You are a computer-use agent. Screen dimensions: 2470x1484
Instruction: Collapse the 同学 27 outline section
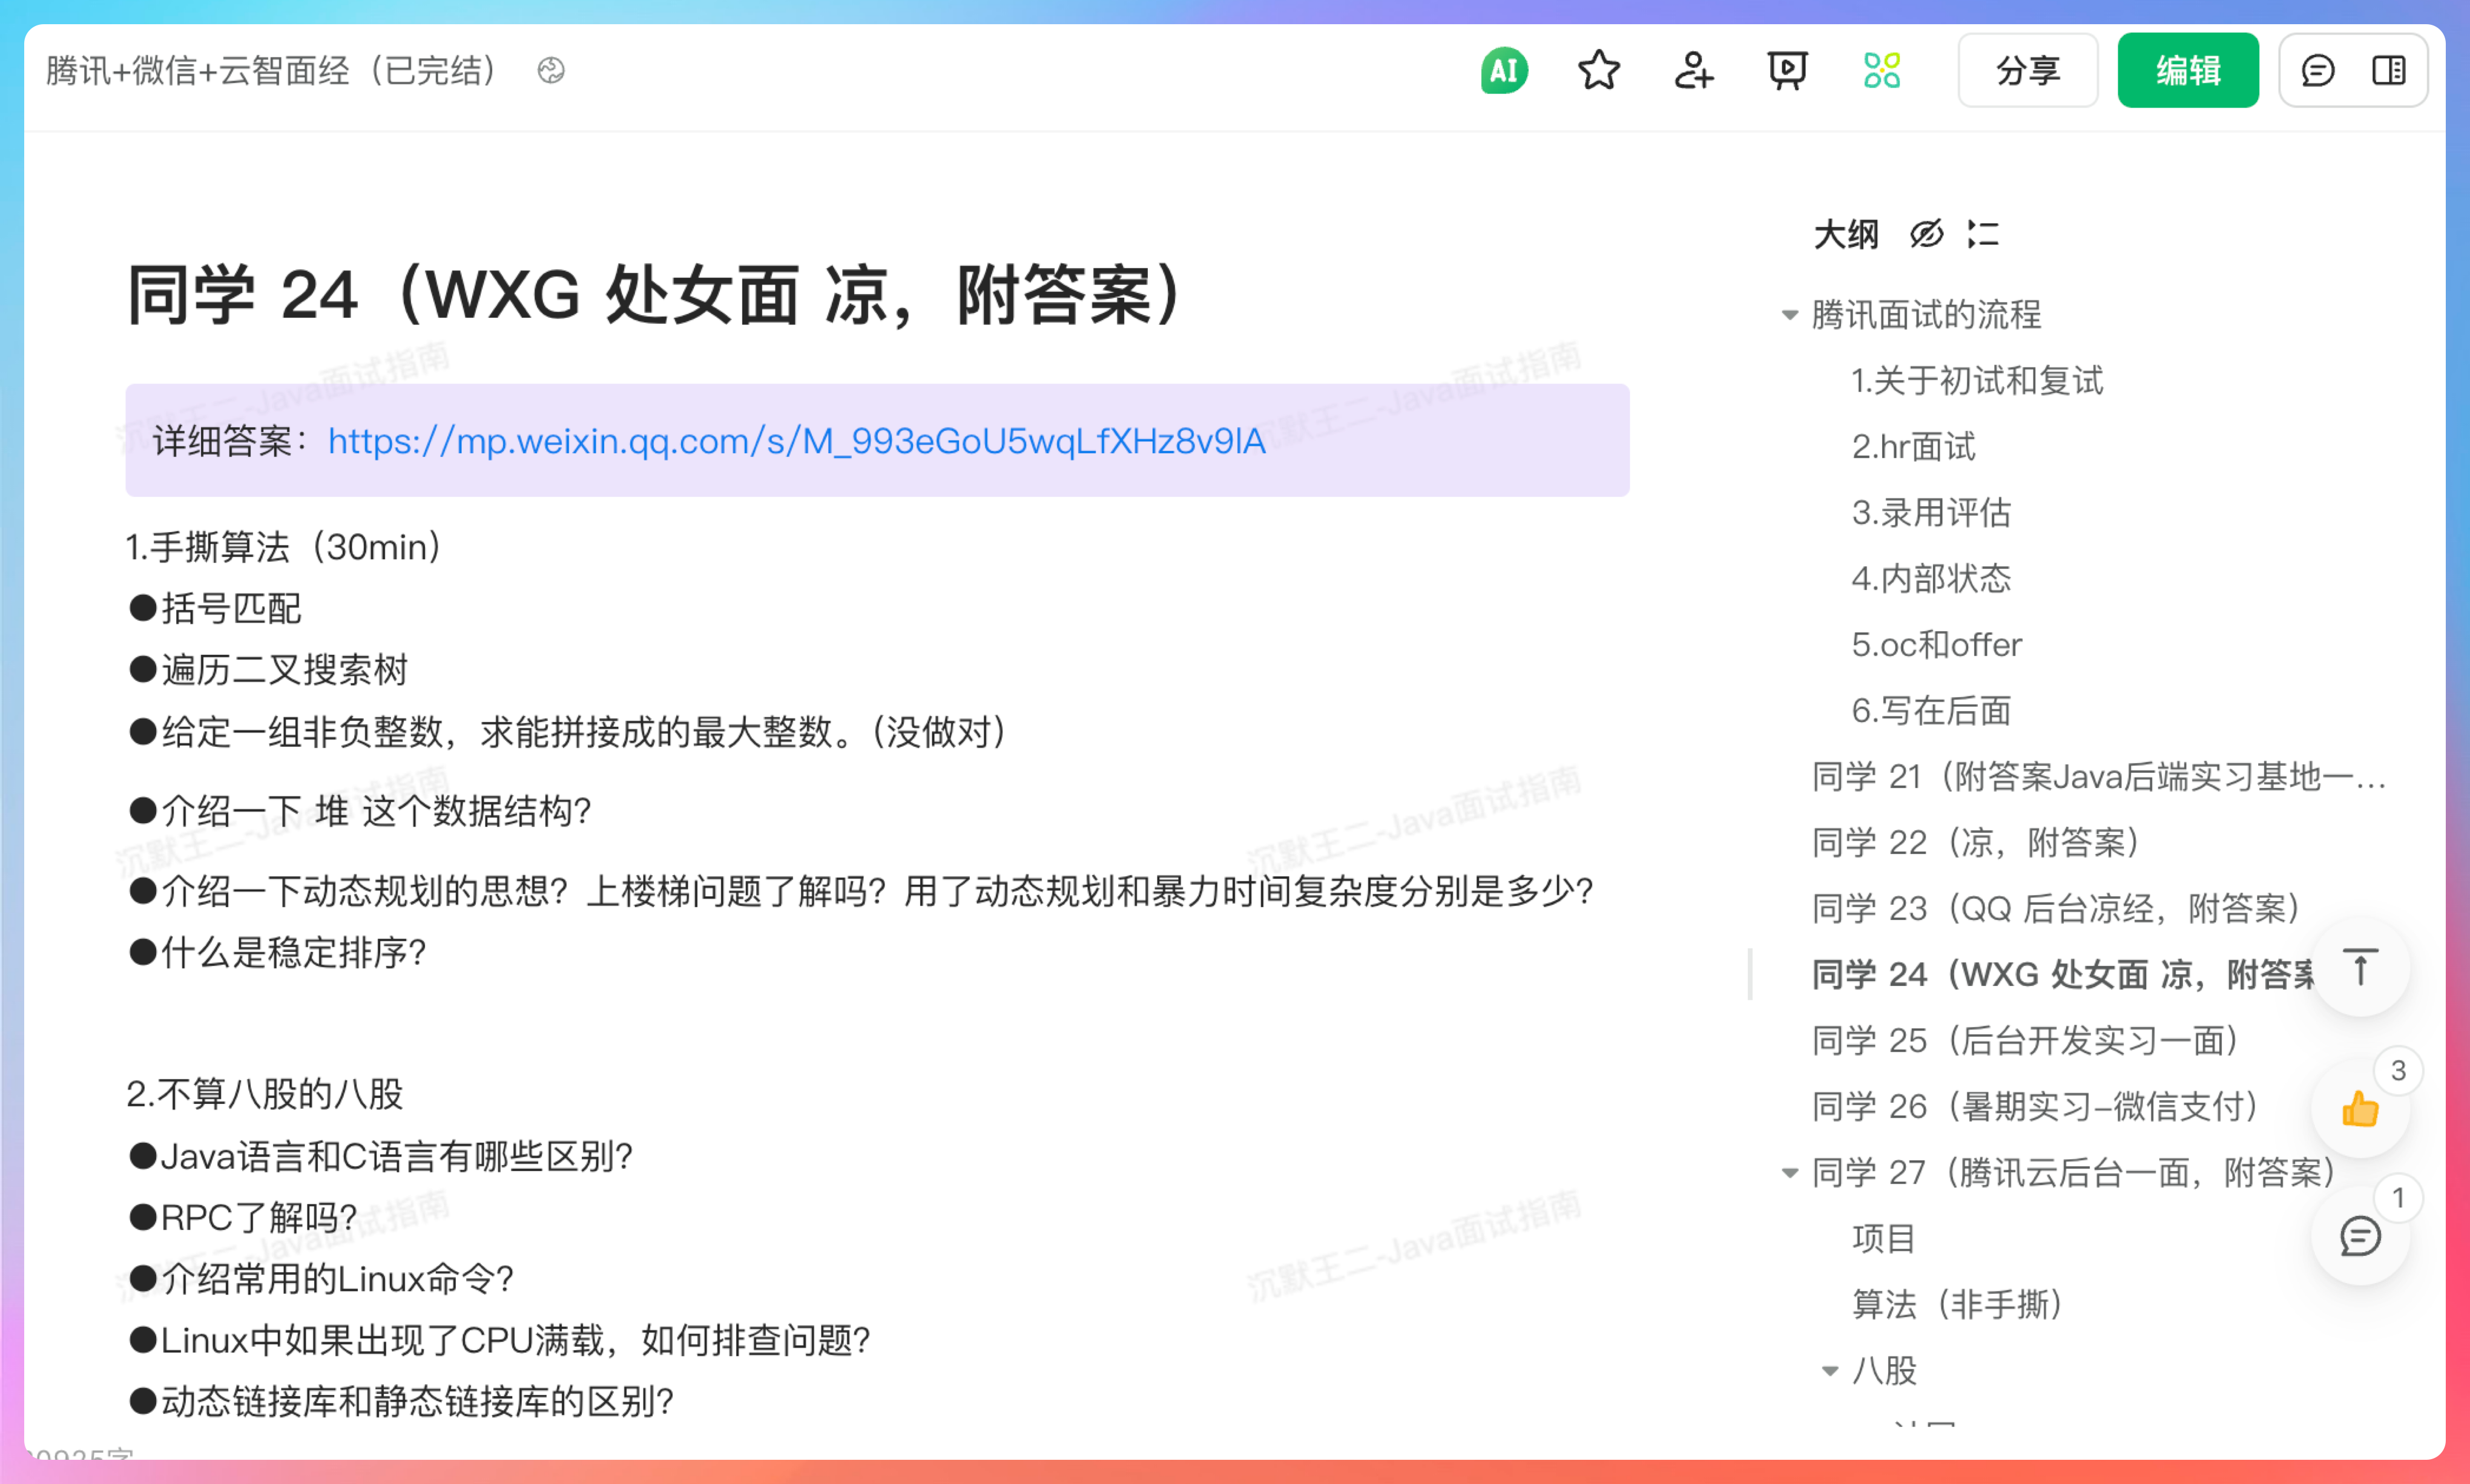(1790, 1173)
